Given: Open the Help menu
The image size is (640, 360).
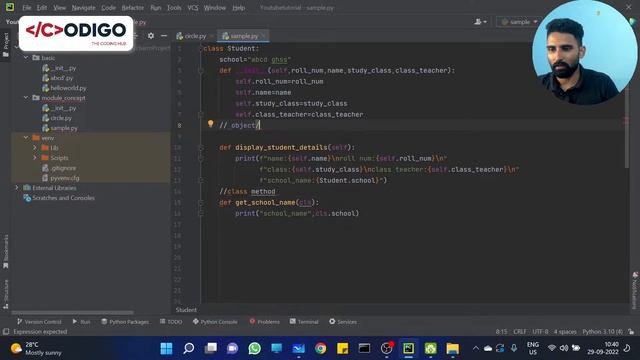Looking at the screenshot, I should pos(238,7).
